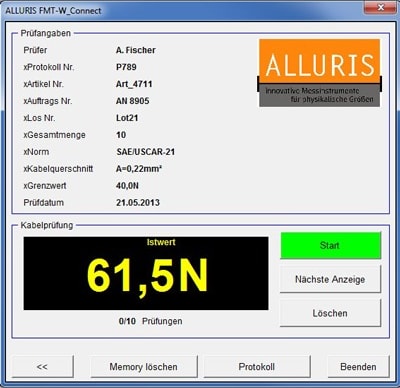Select the article number Art_4711
The image size is (400, 388).
(x=134, y=84)
